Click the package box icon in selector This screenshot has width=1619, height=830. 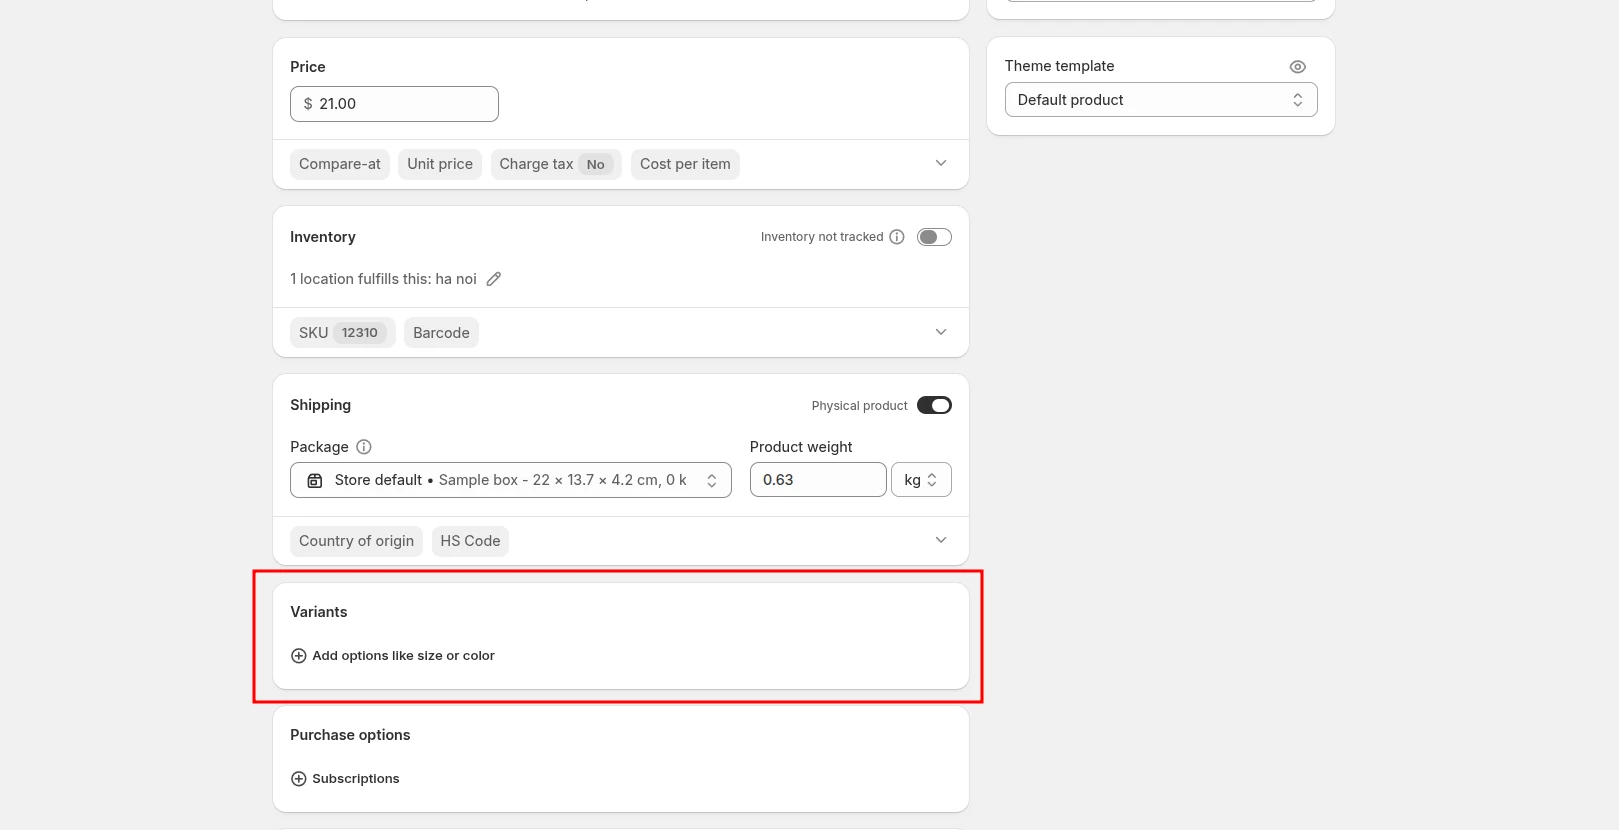pyautogui.click(x=315, y=480)
